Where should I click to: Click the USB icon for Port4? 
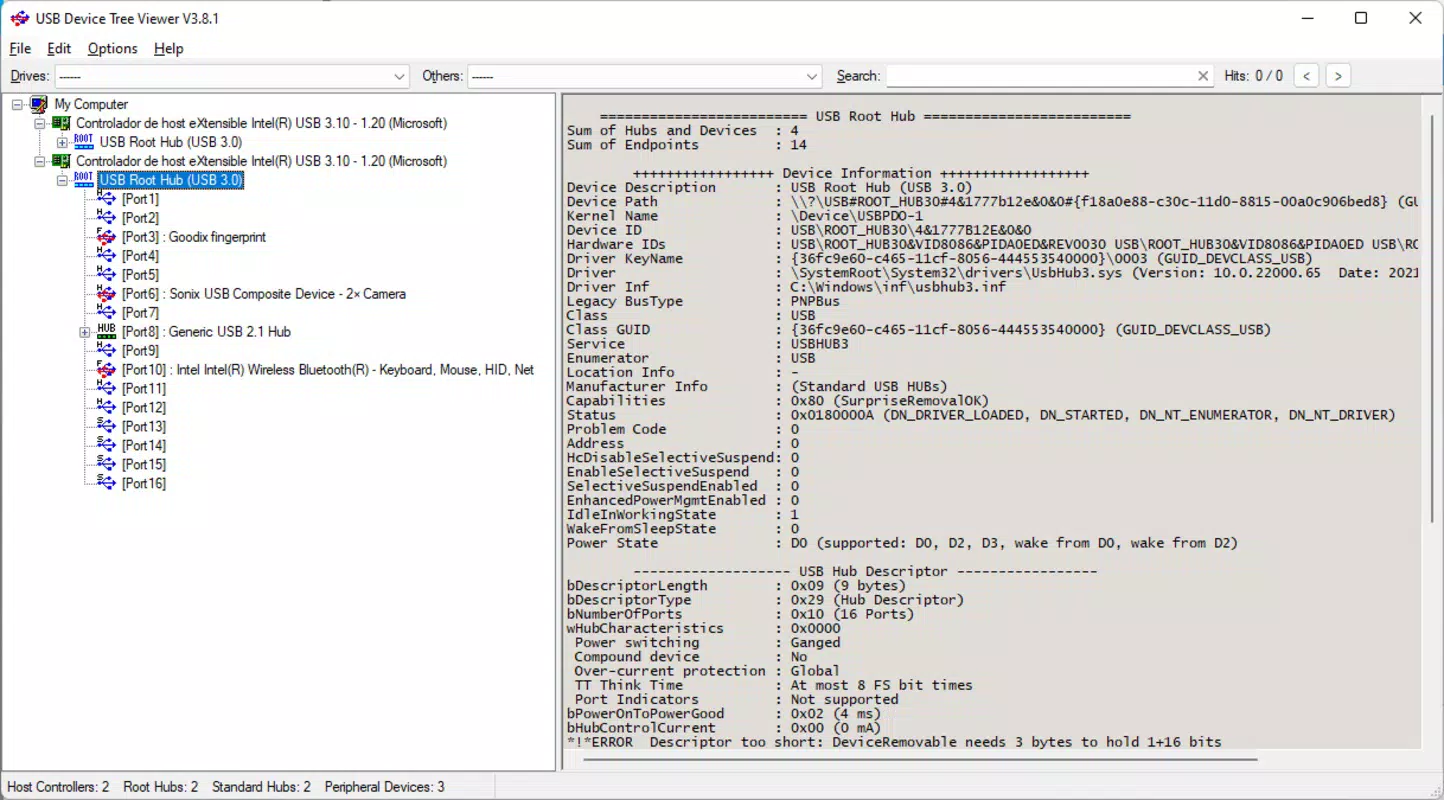pyautogui.click(x=106, y=256)
